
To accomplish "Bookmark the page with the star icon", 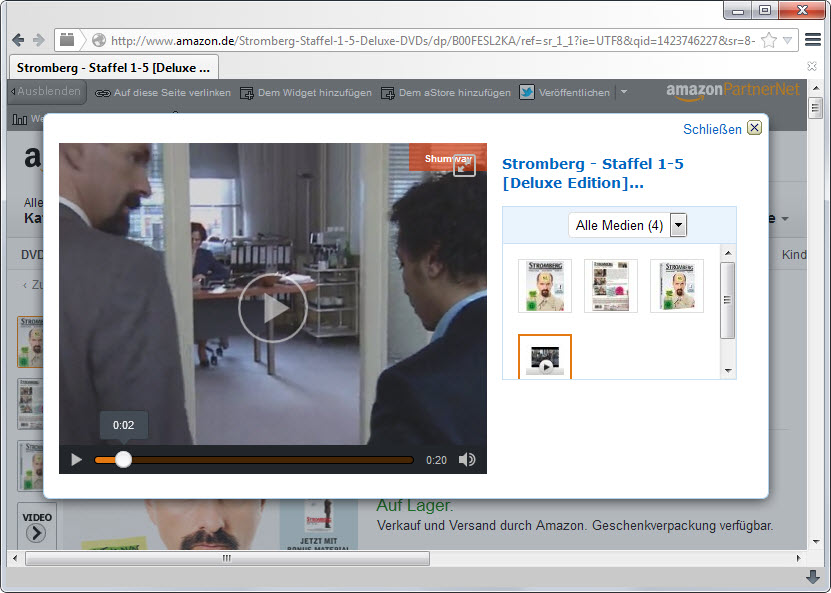I will point(768,40).
